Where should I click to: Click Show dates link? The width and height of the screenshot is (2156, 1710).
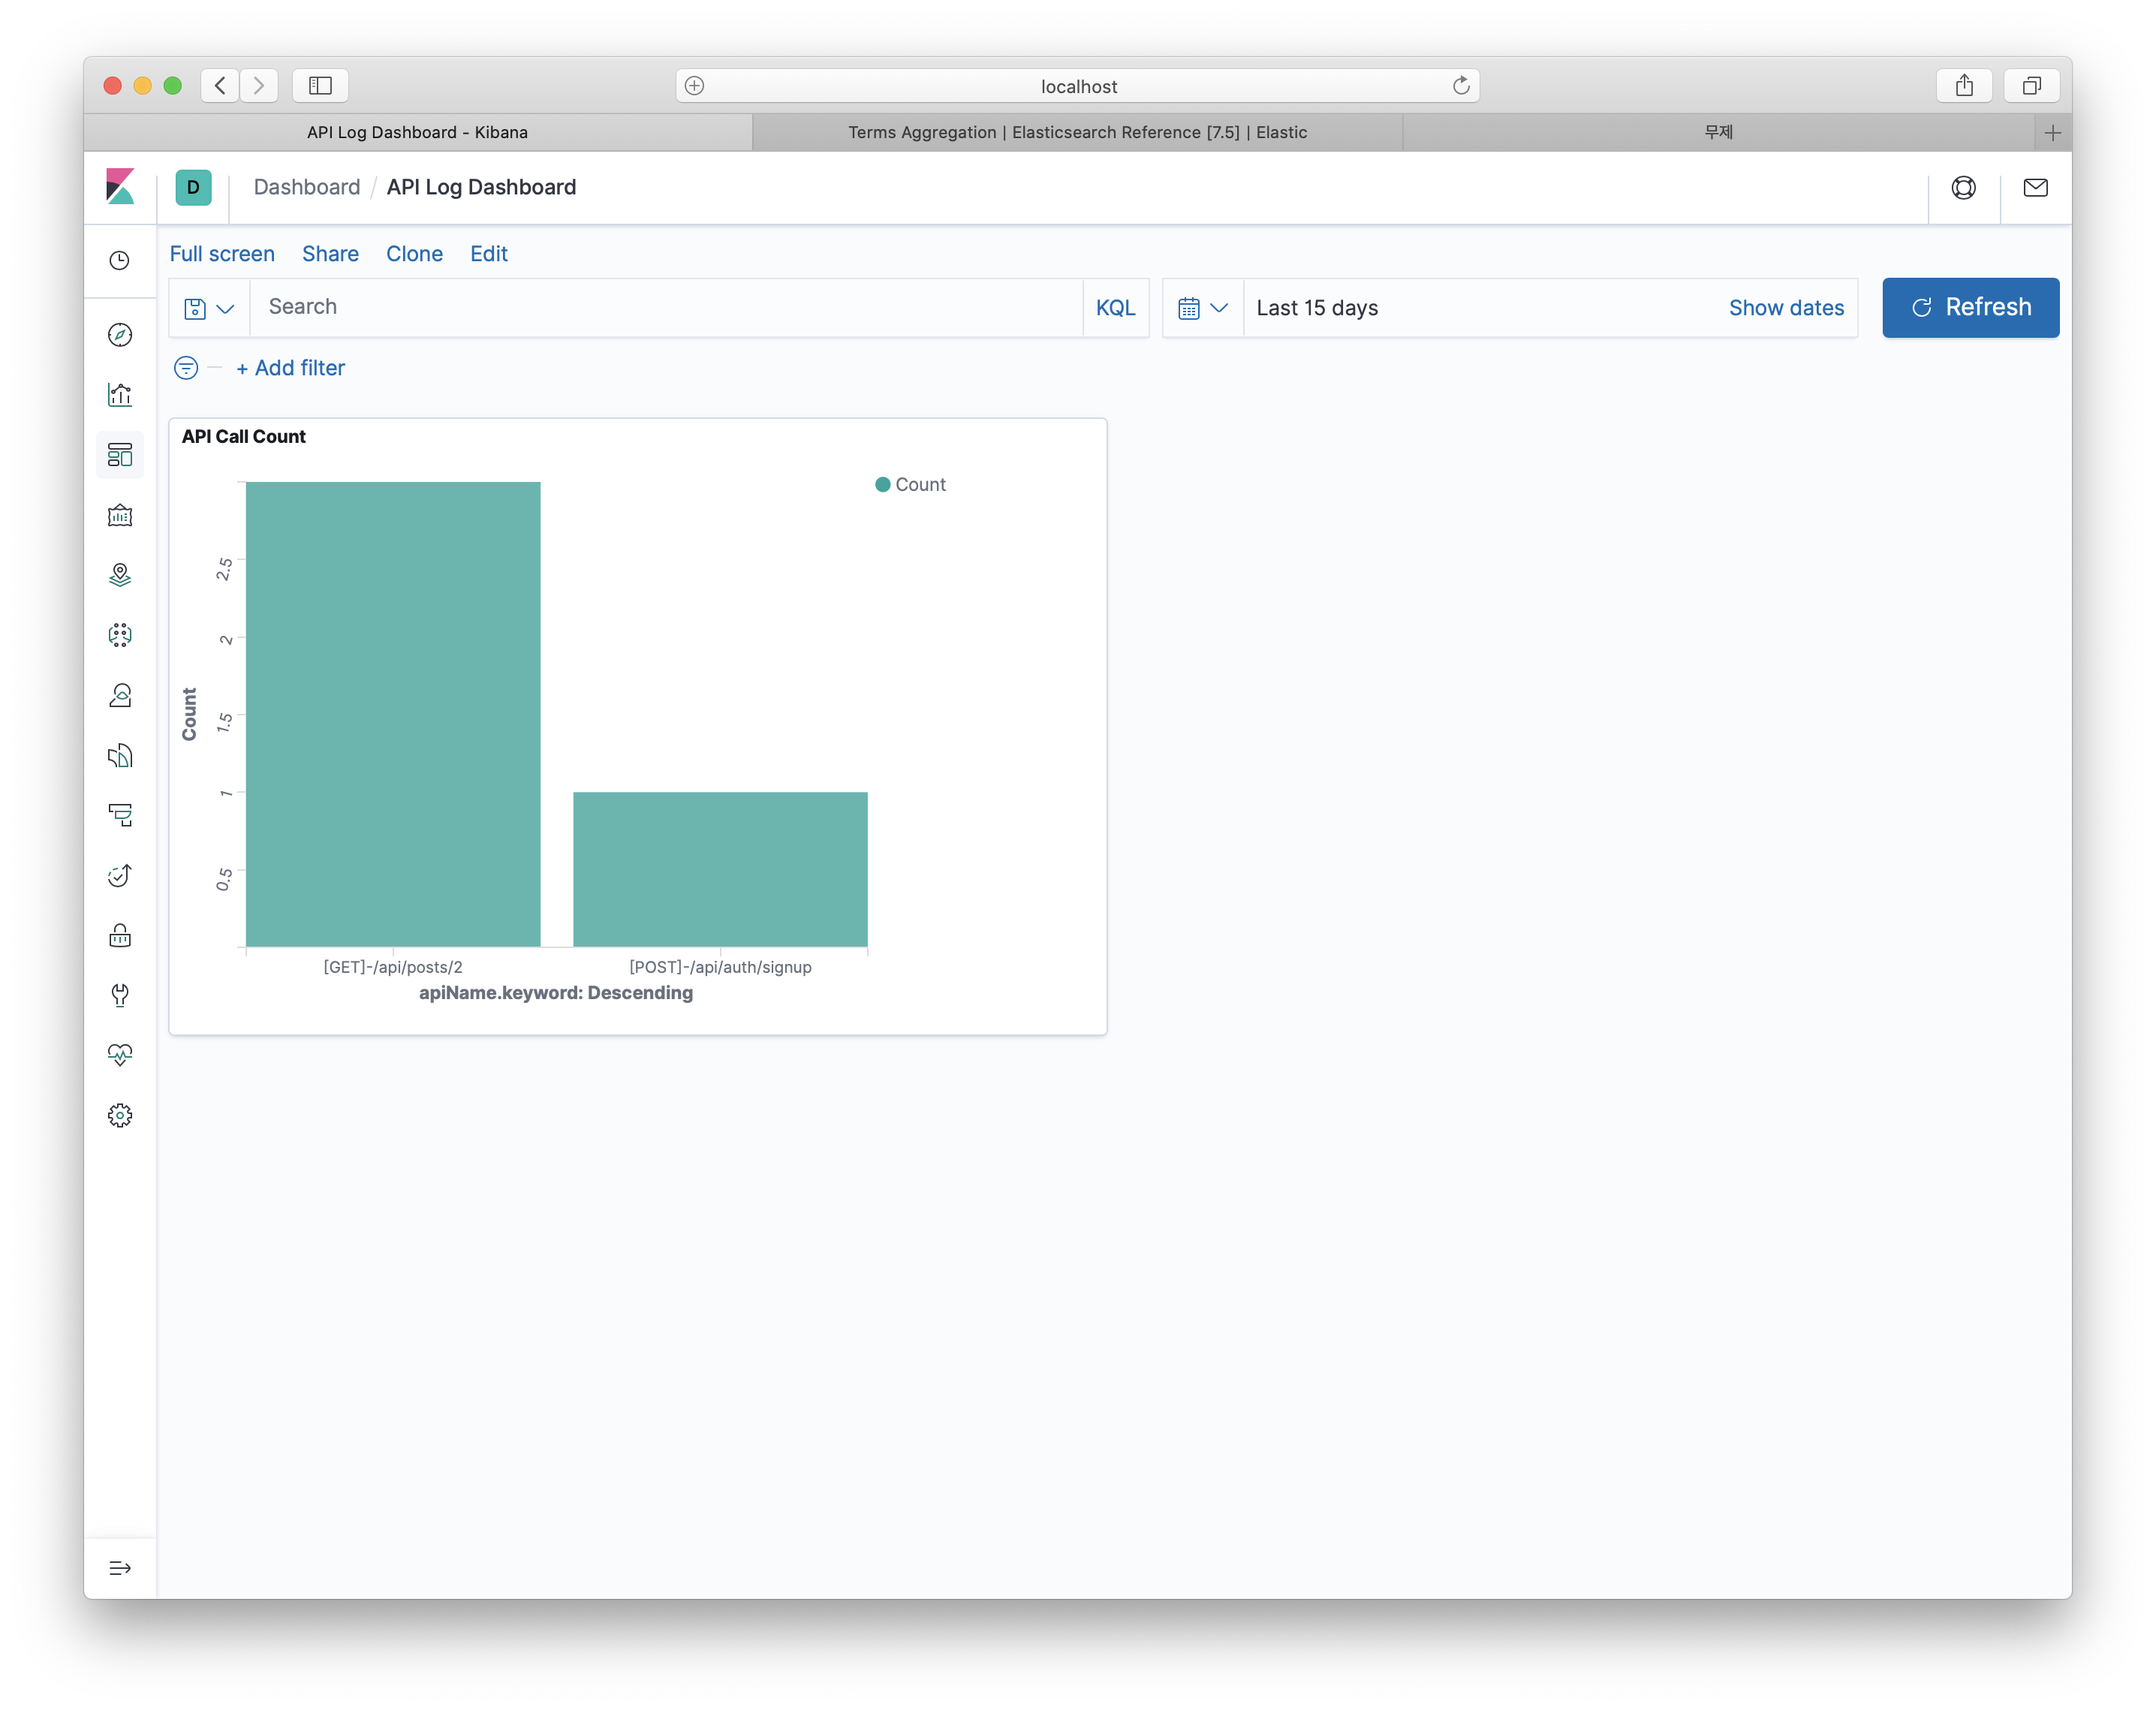click(1786, 308)
